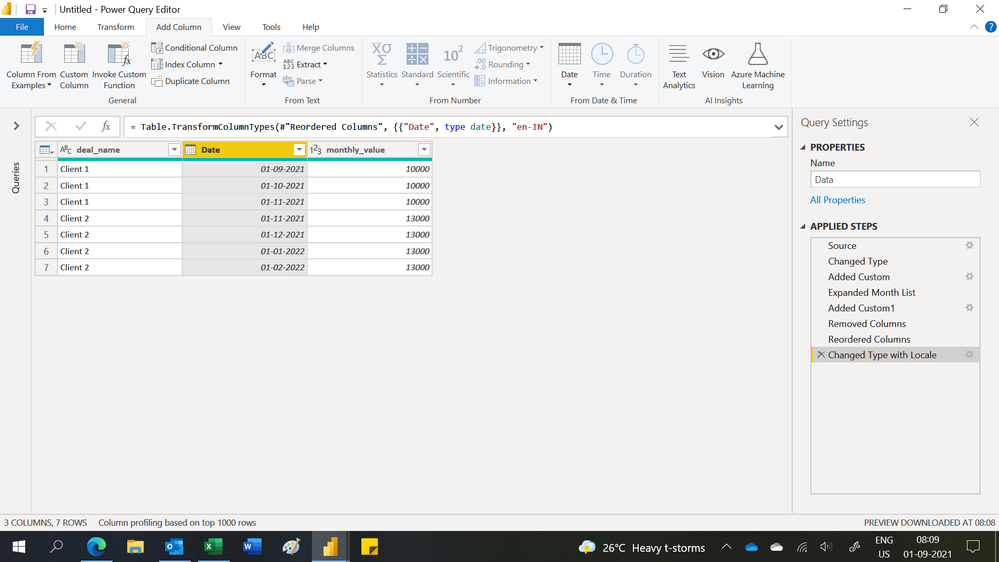Switch to the Tools tab
Viewport: 999px width, 562px height.
pos(271,27)
